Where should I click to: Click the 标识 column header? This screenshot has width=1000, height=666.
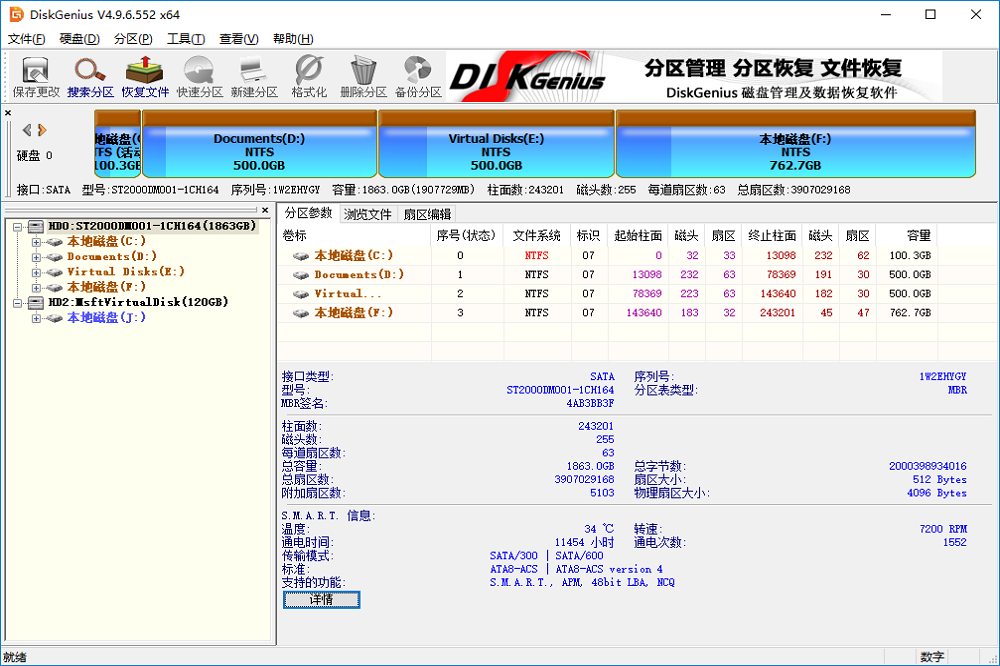[x=588, y=235]
